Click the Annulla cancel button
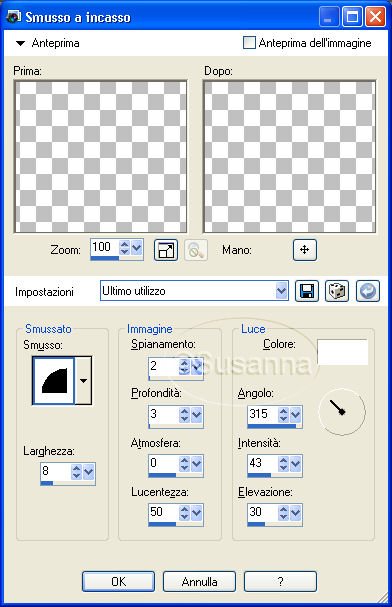Viewport: 392px width, 607px height. 199,581
